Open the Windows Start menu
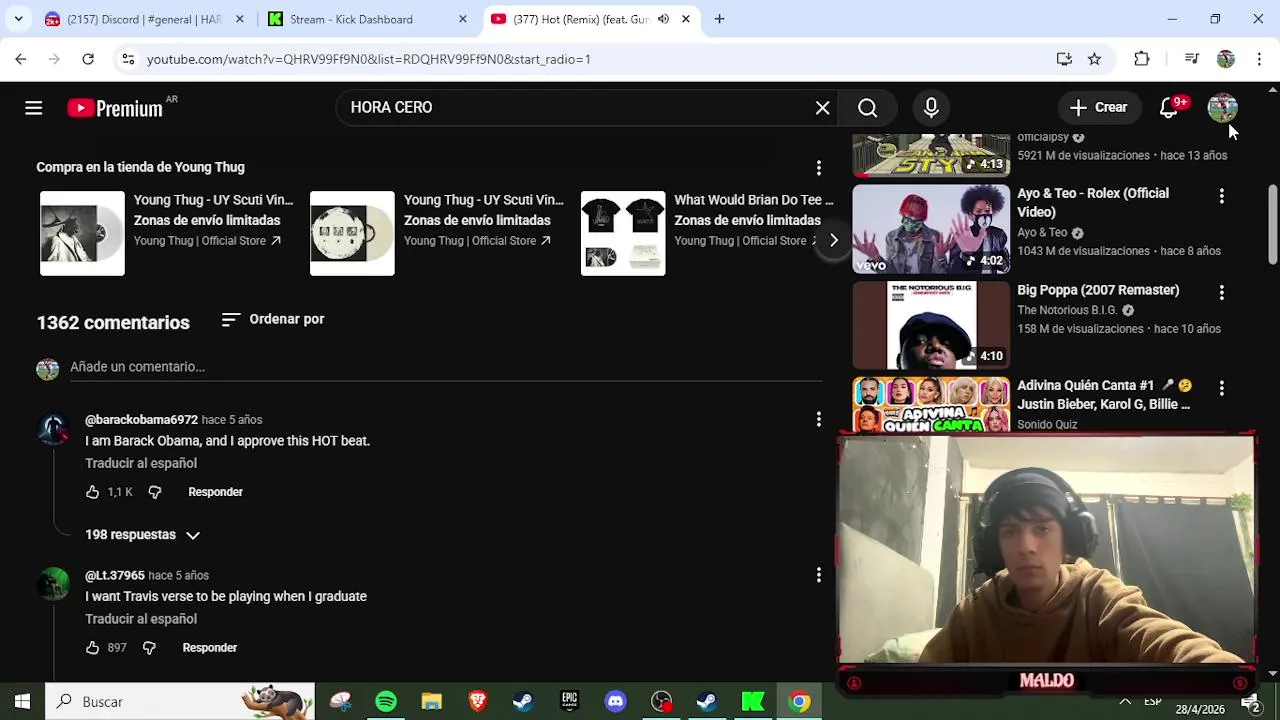 point(22,702)
